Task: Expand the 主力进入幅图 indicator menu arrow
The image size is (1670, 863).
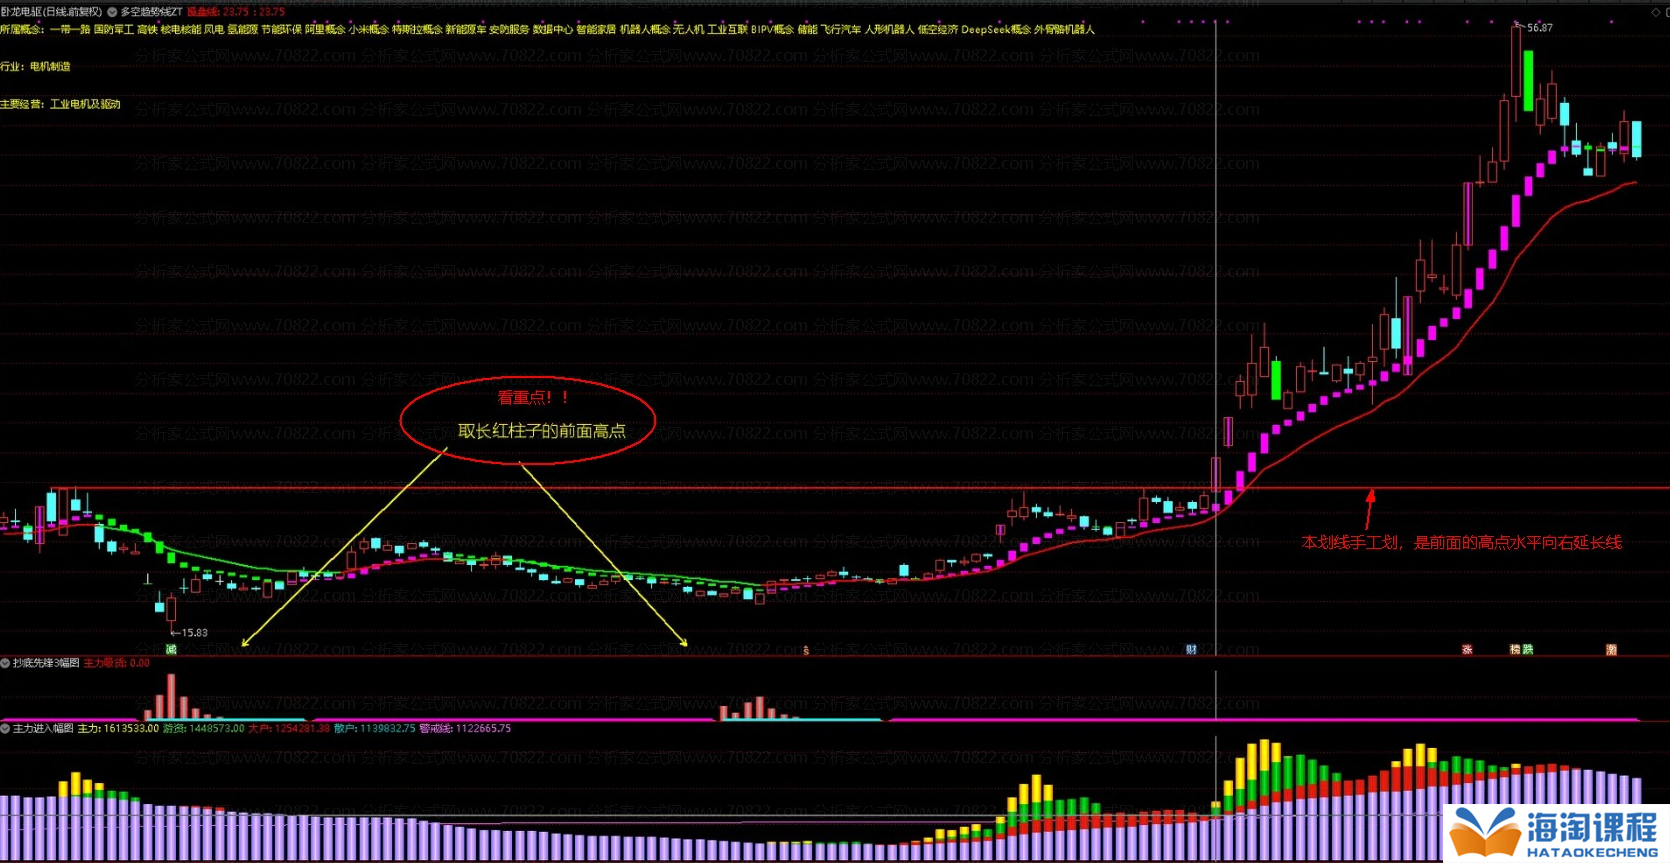Action: tap(5, 729)
